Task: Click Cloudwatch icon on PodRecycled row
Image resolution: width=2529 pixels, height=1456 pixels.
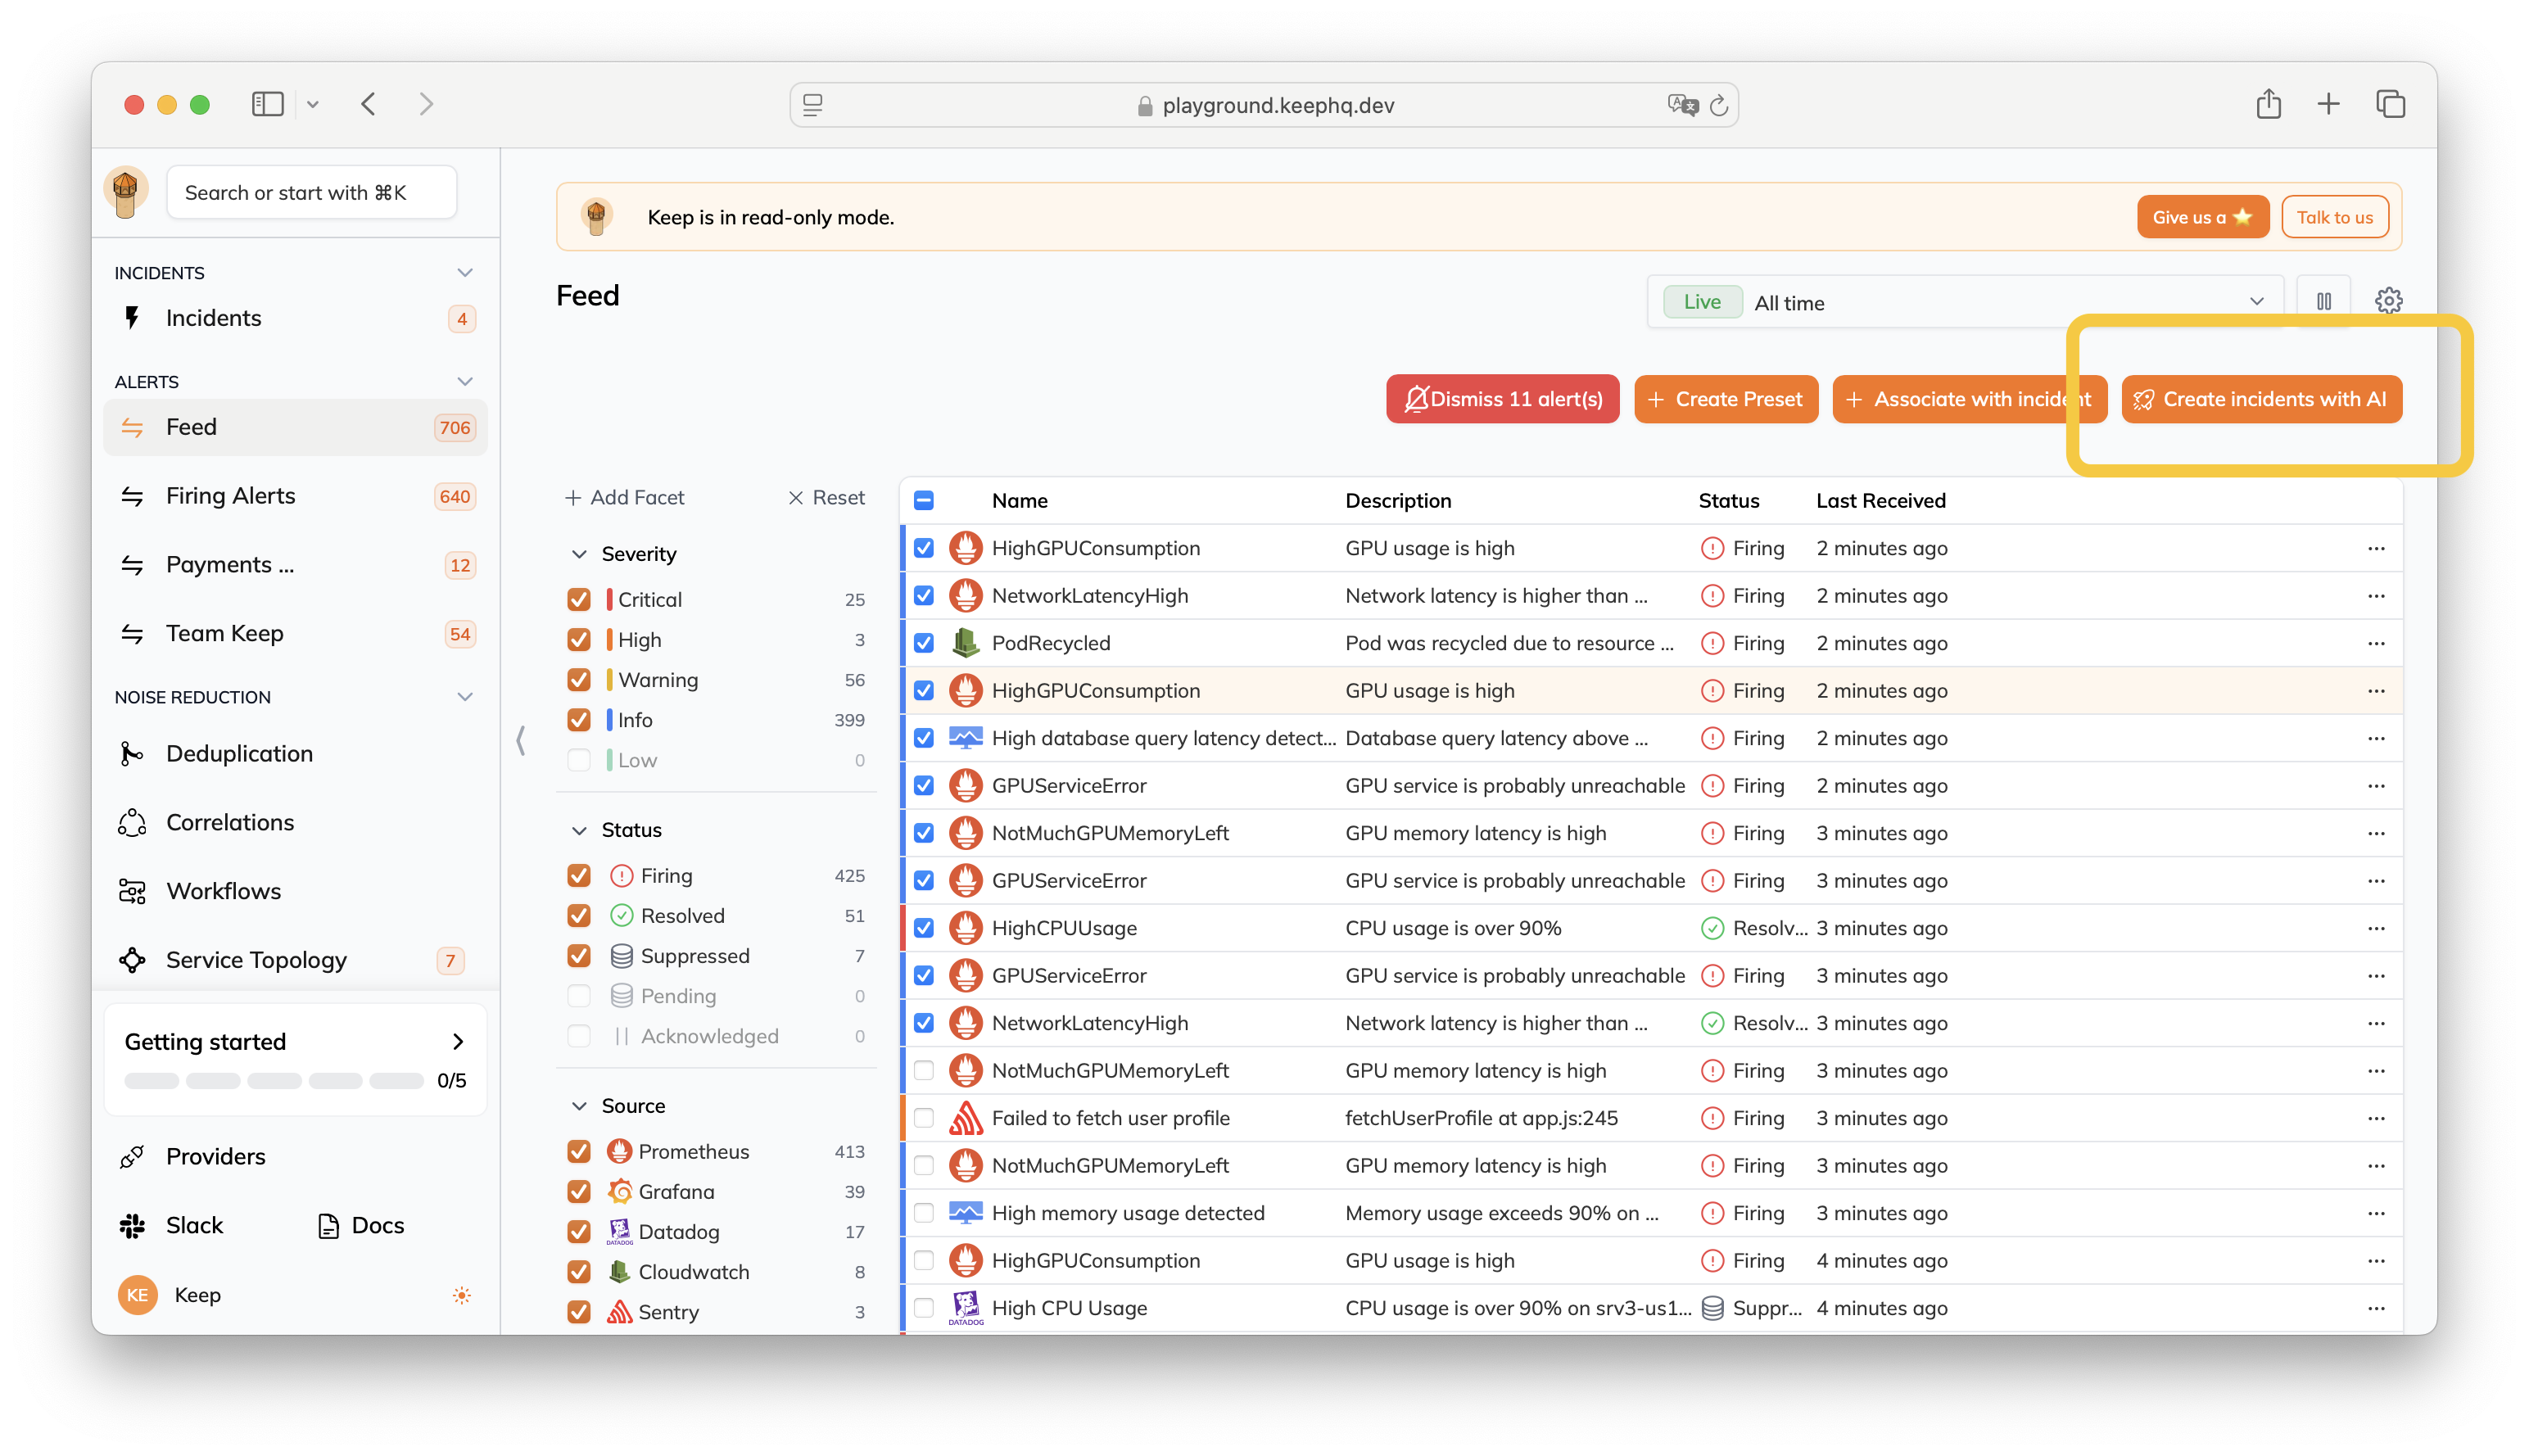Action: pos(965,644)
